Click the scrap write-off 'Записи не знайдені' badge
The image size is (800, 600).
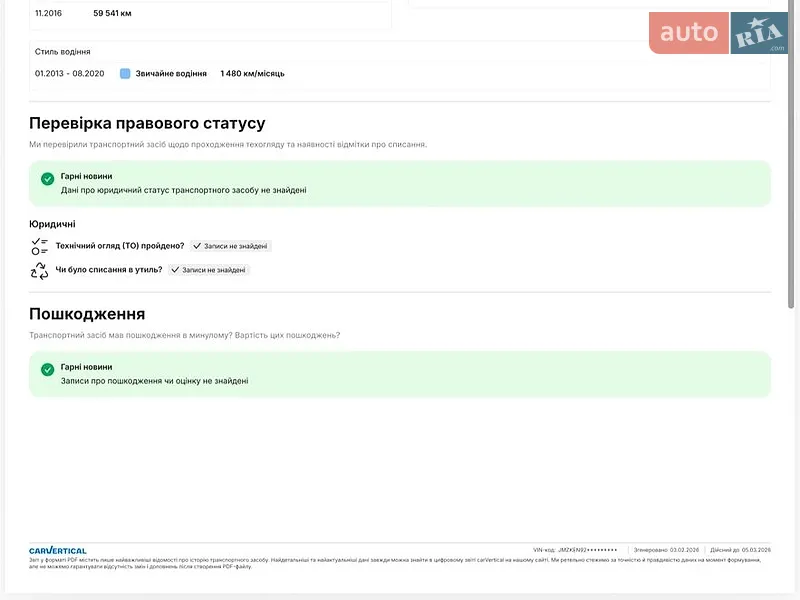coord(209,270)
